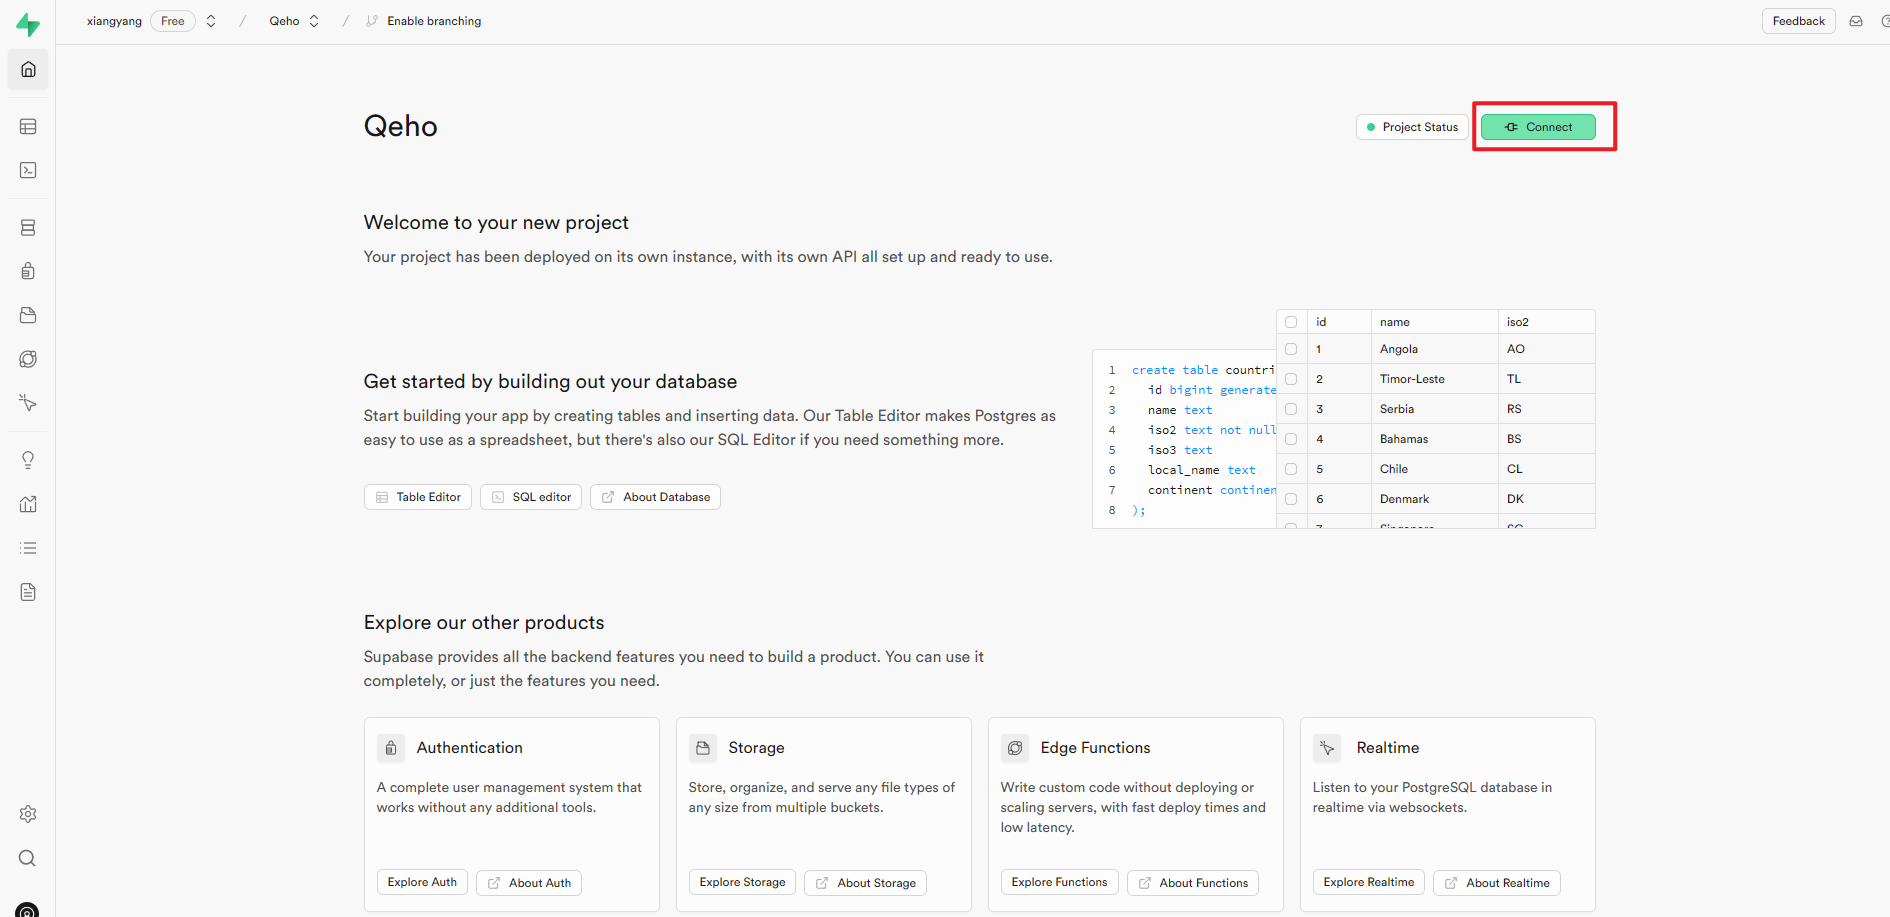
Task: Click Enable branching in the top bar
Action: [x=434, y=21]
